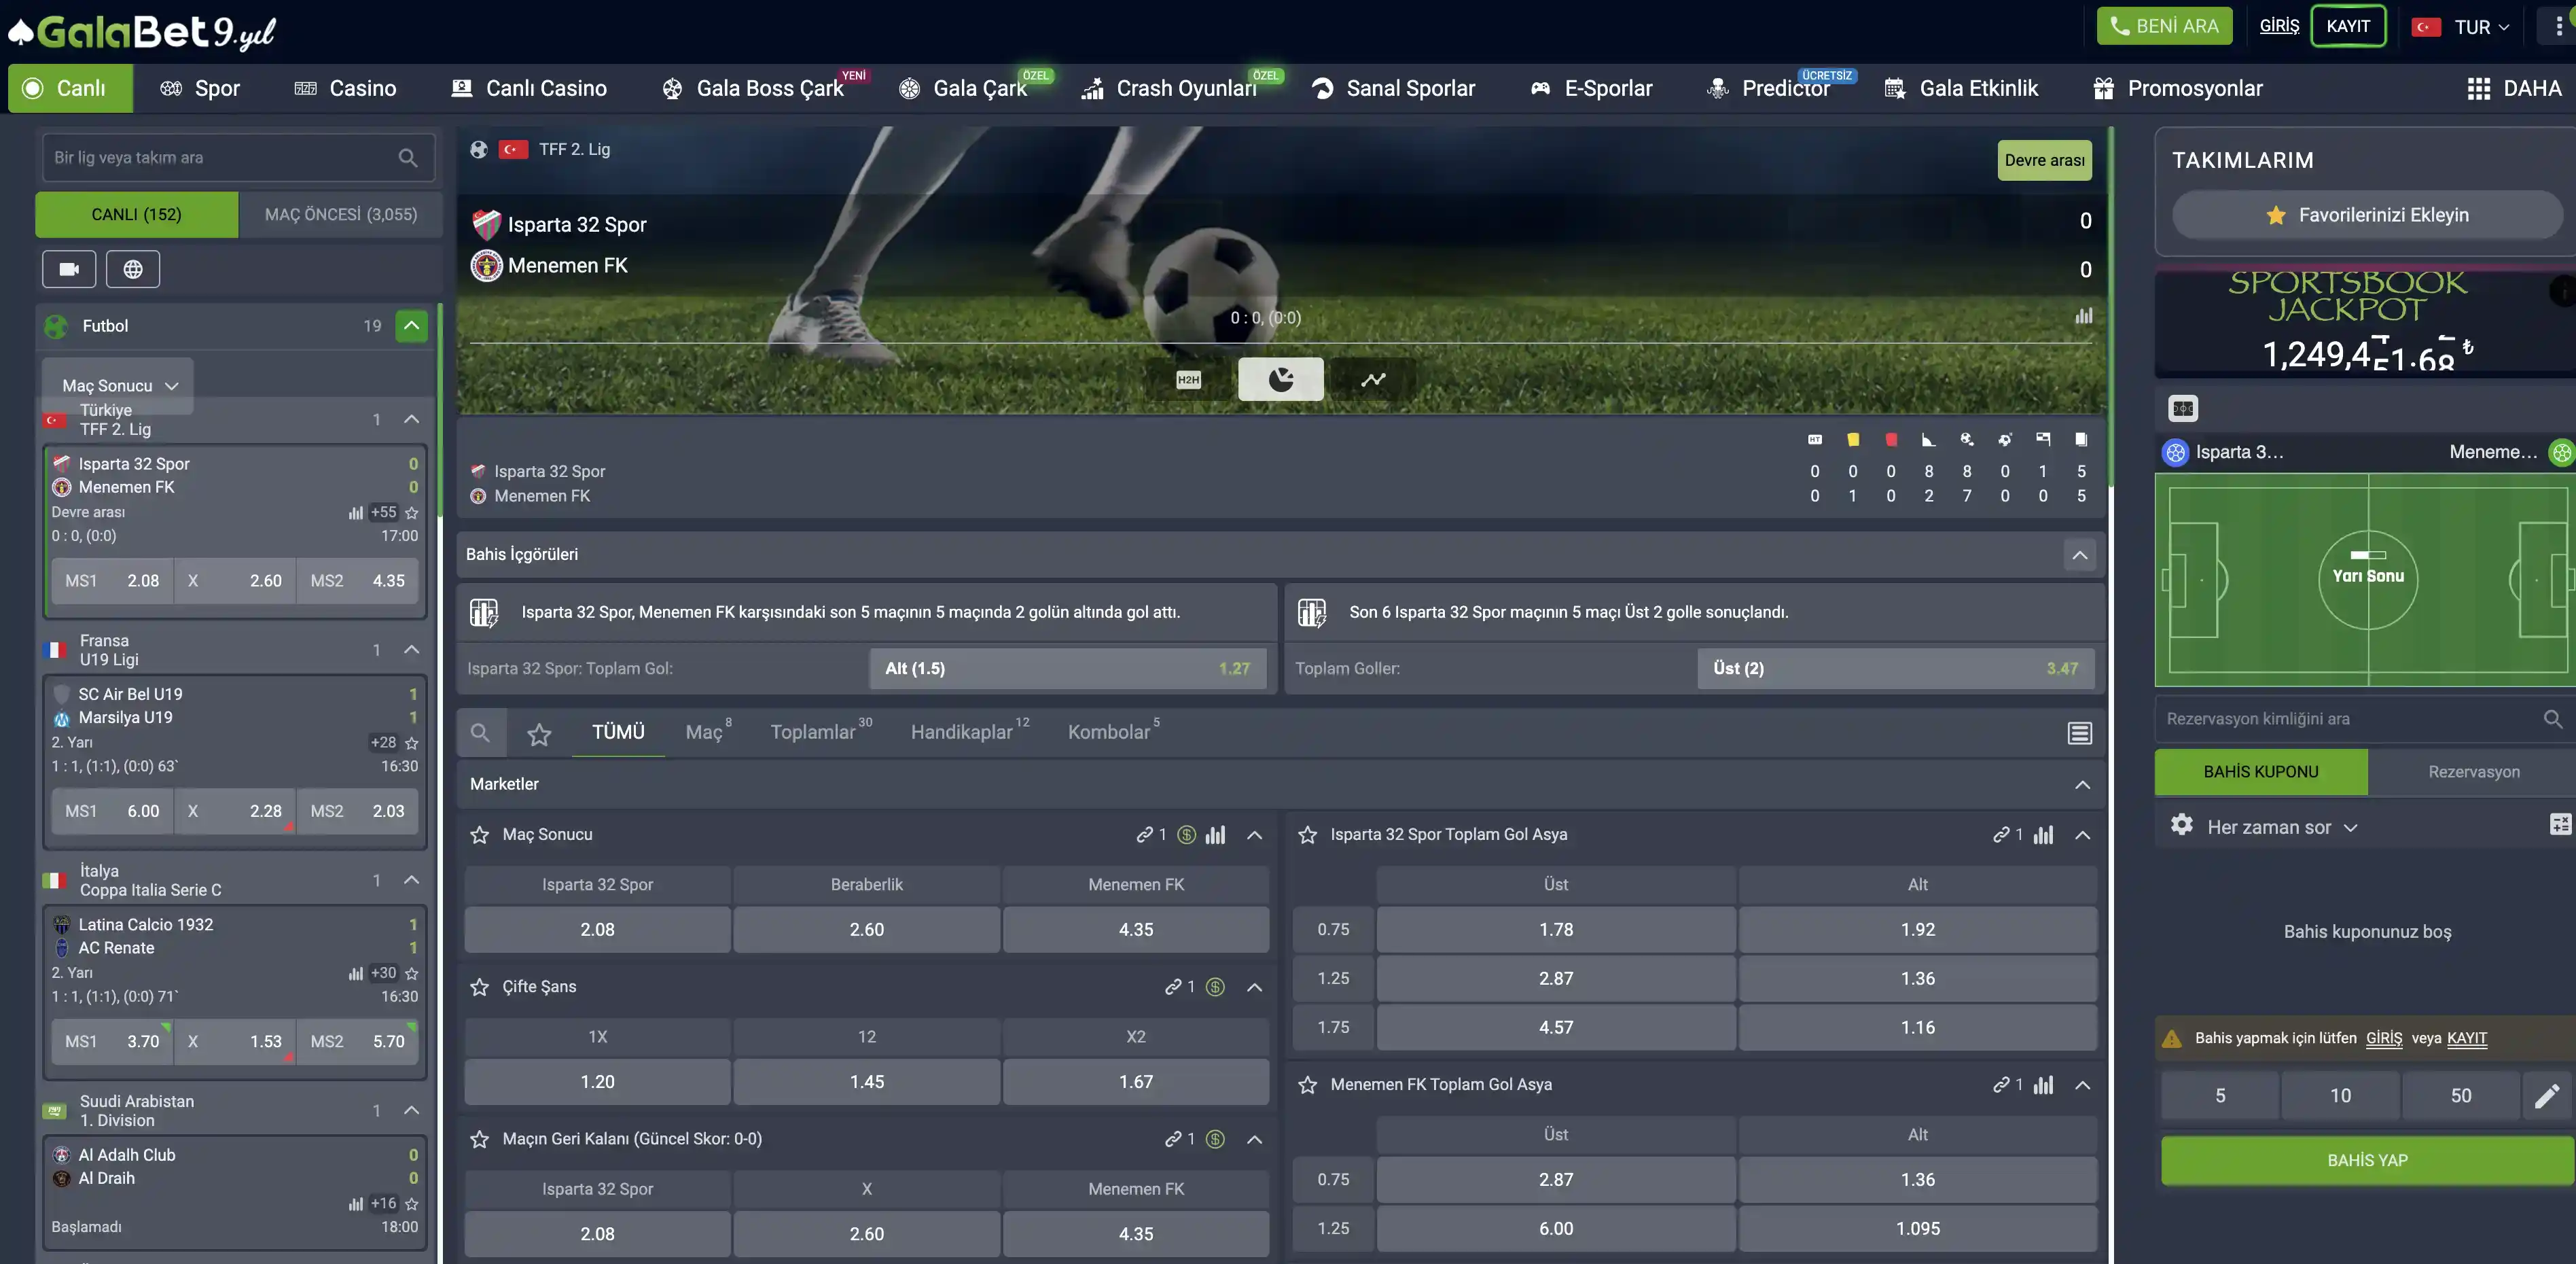Switch to the Toplamlar tab

click(813, 732)
